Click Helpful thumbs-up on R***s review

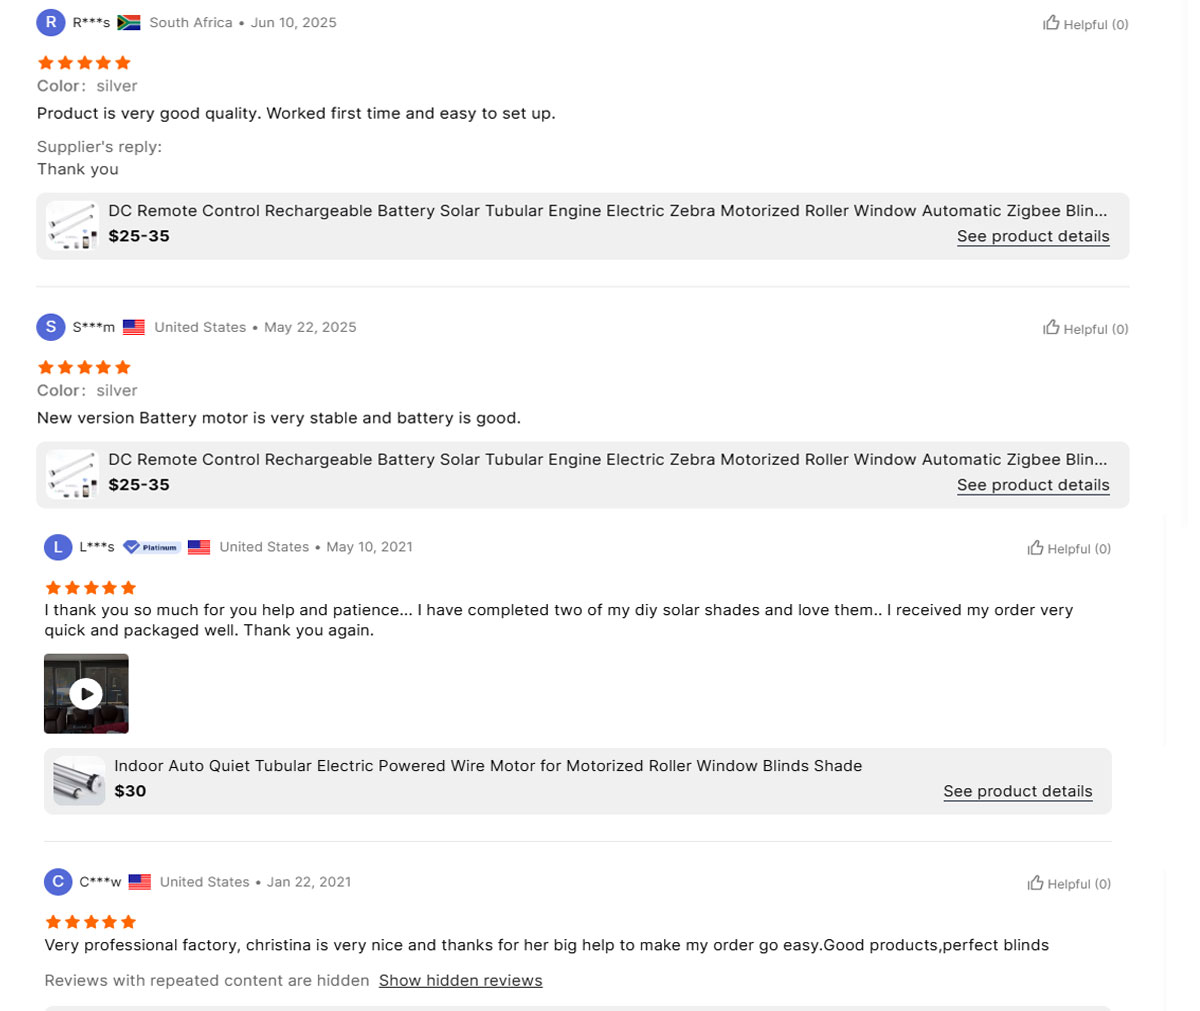1085,24
